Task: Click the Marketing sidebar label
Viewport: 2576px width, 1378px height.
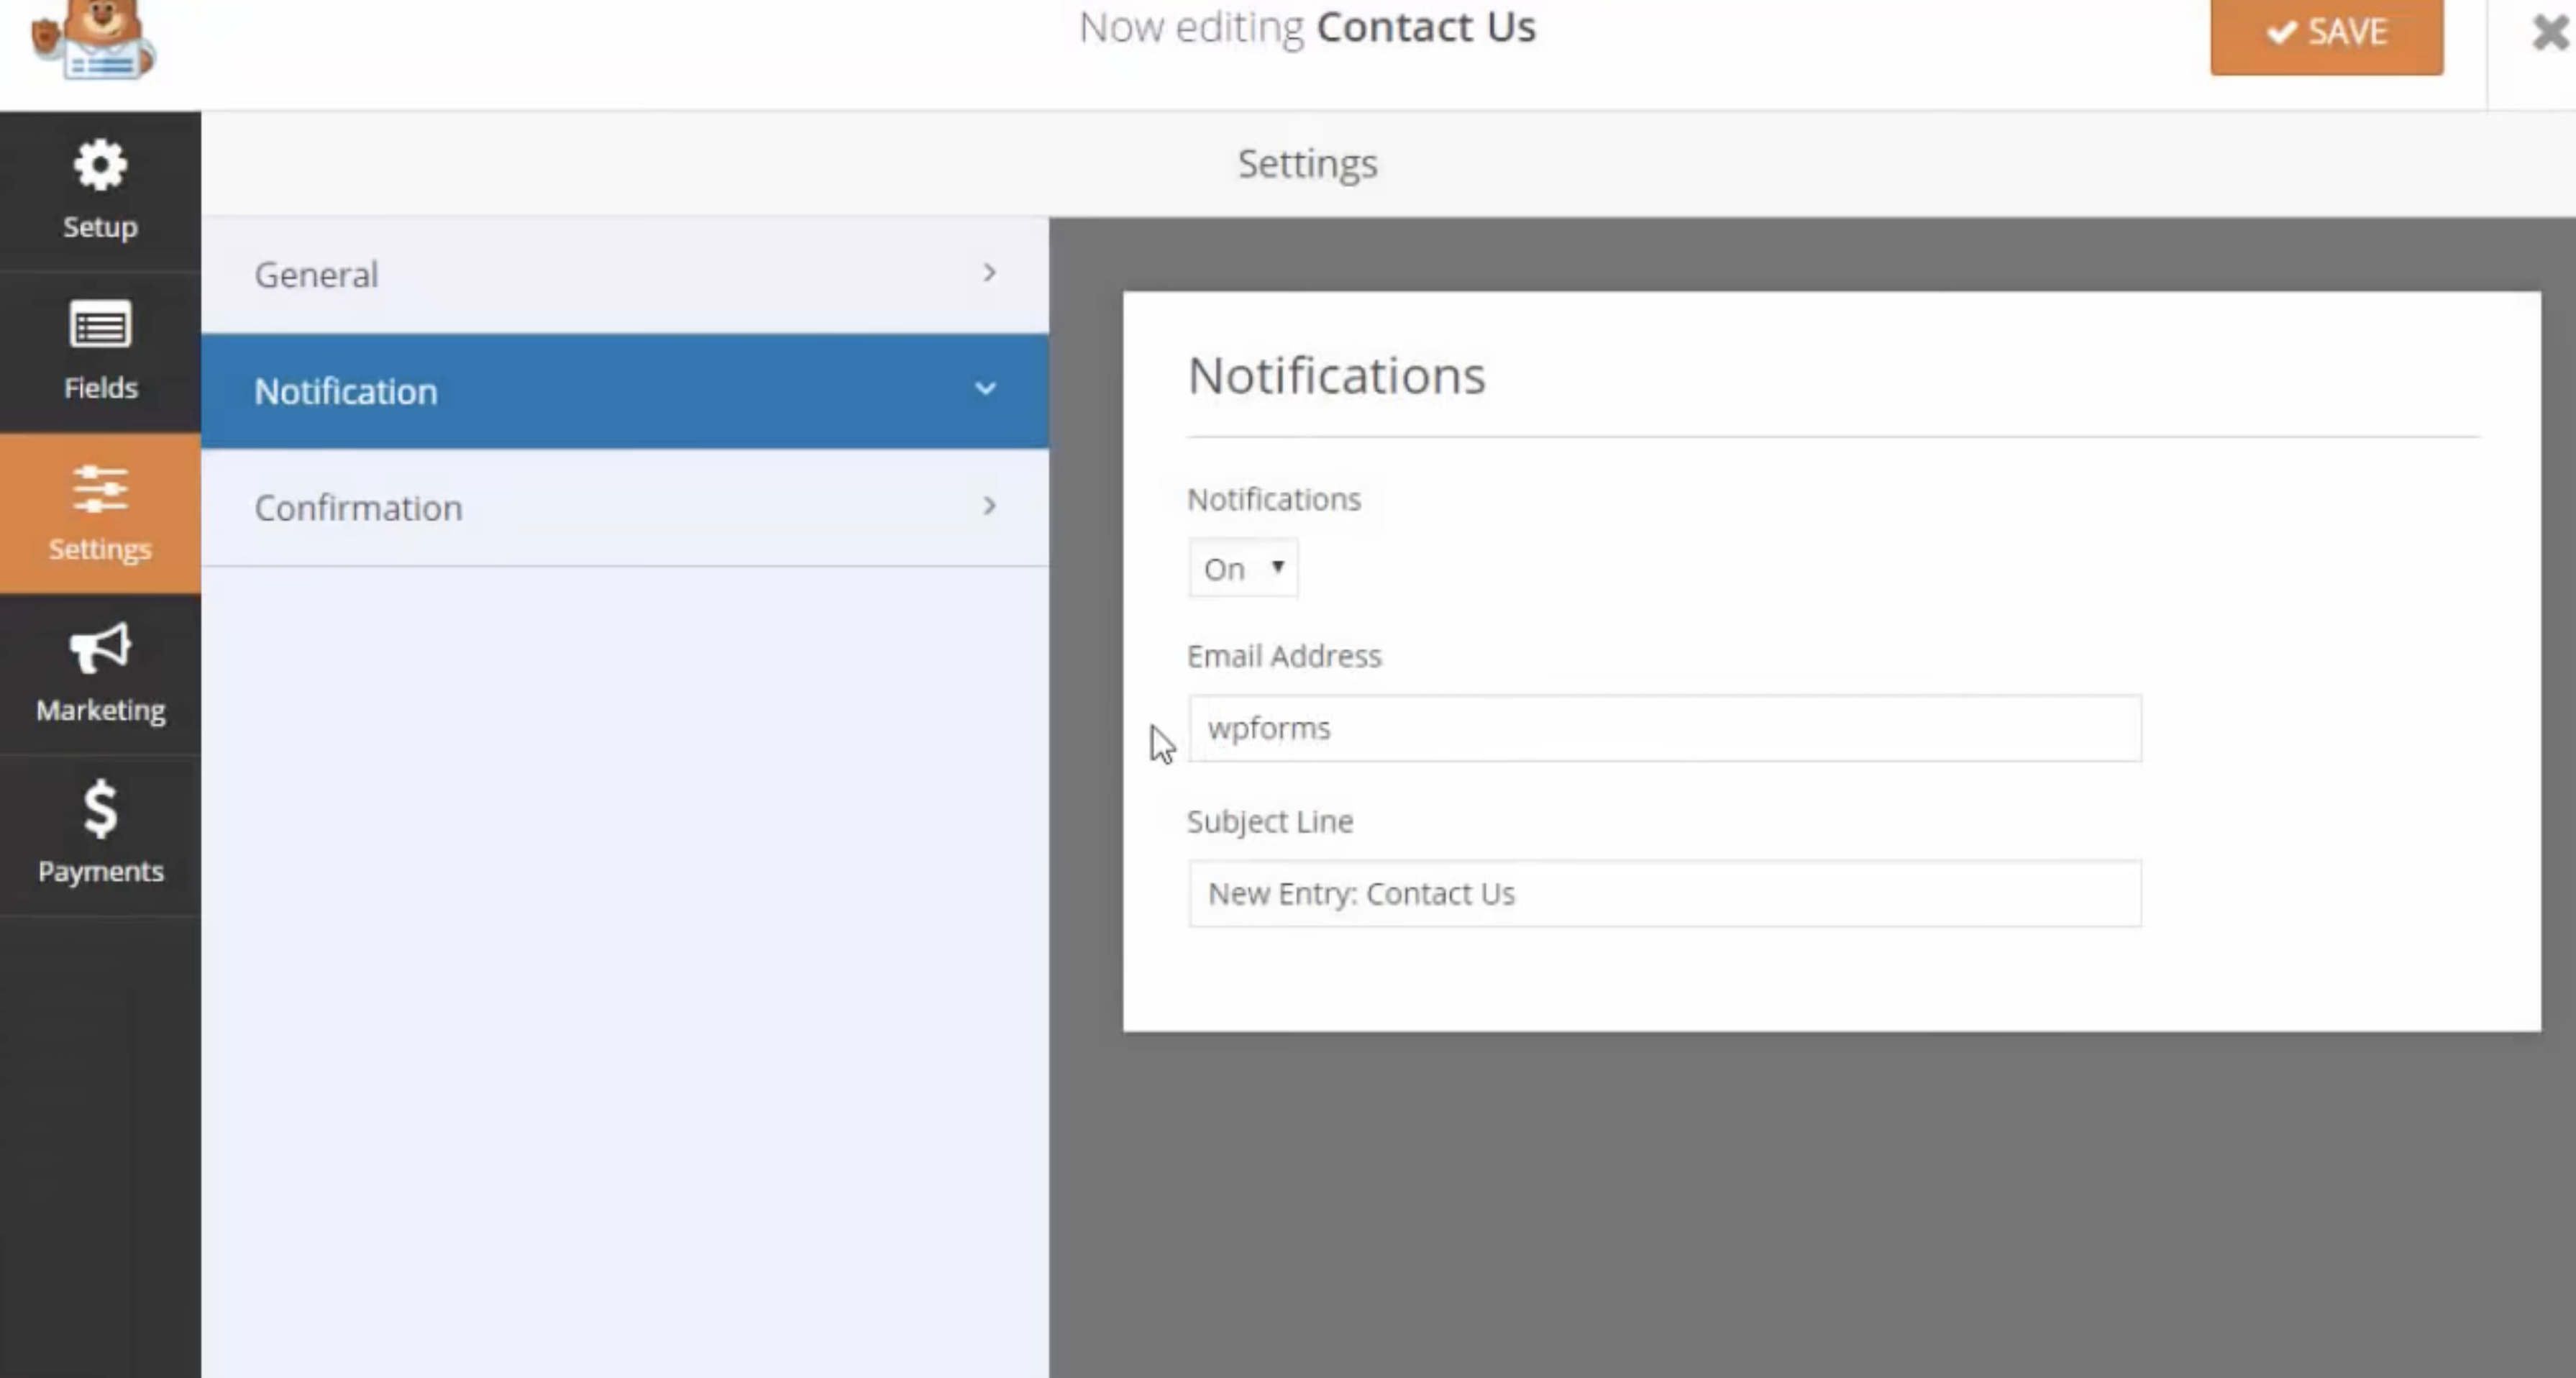Action: click(100, 710)
